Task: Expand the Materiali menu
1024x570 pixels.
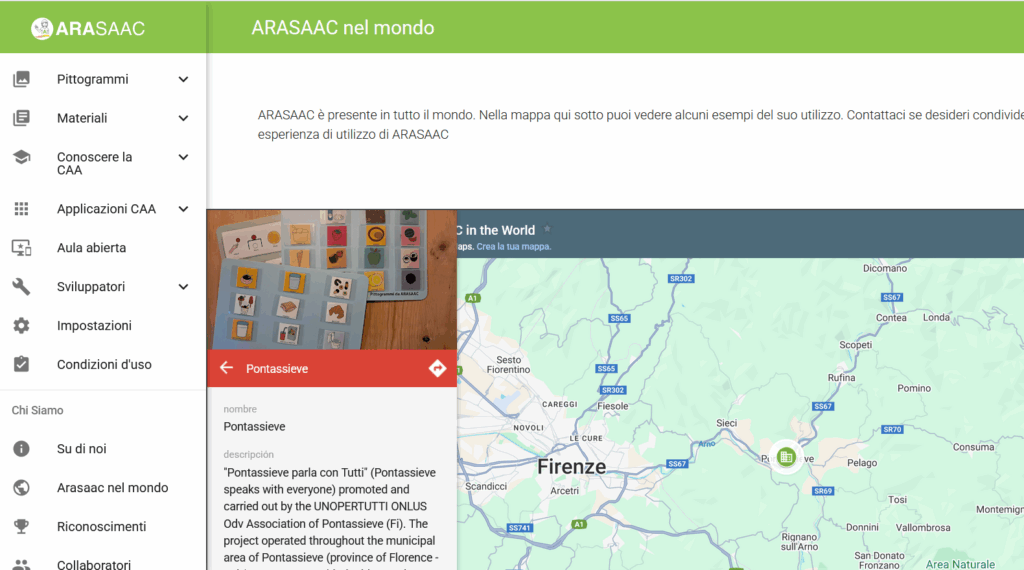Action: point(184,118)
